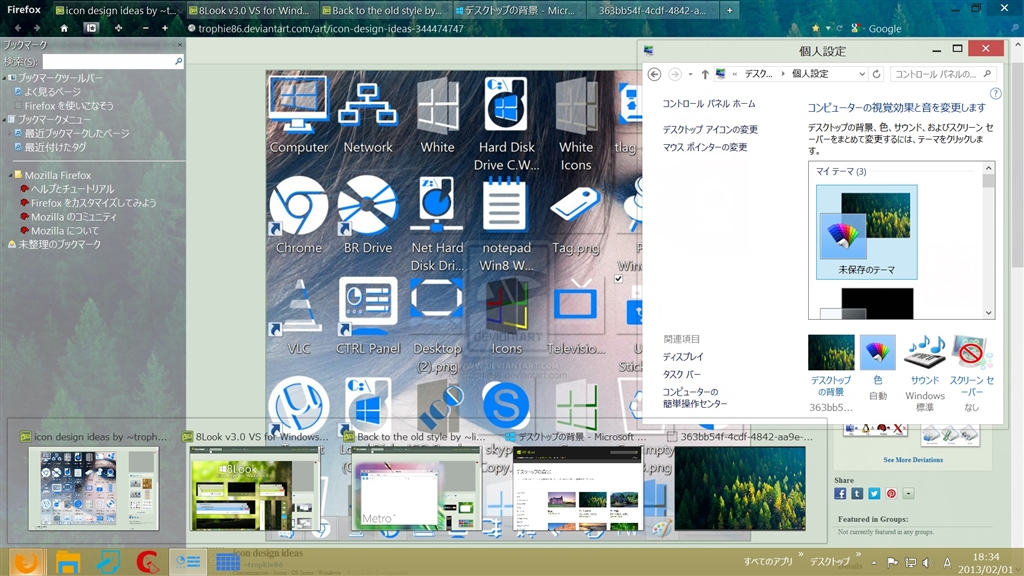Select the 未保存のテーマ theme thumbnail
The width and height of the screenshot is (1024, 576).
click(x=866, y=232)
